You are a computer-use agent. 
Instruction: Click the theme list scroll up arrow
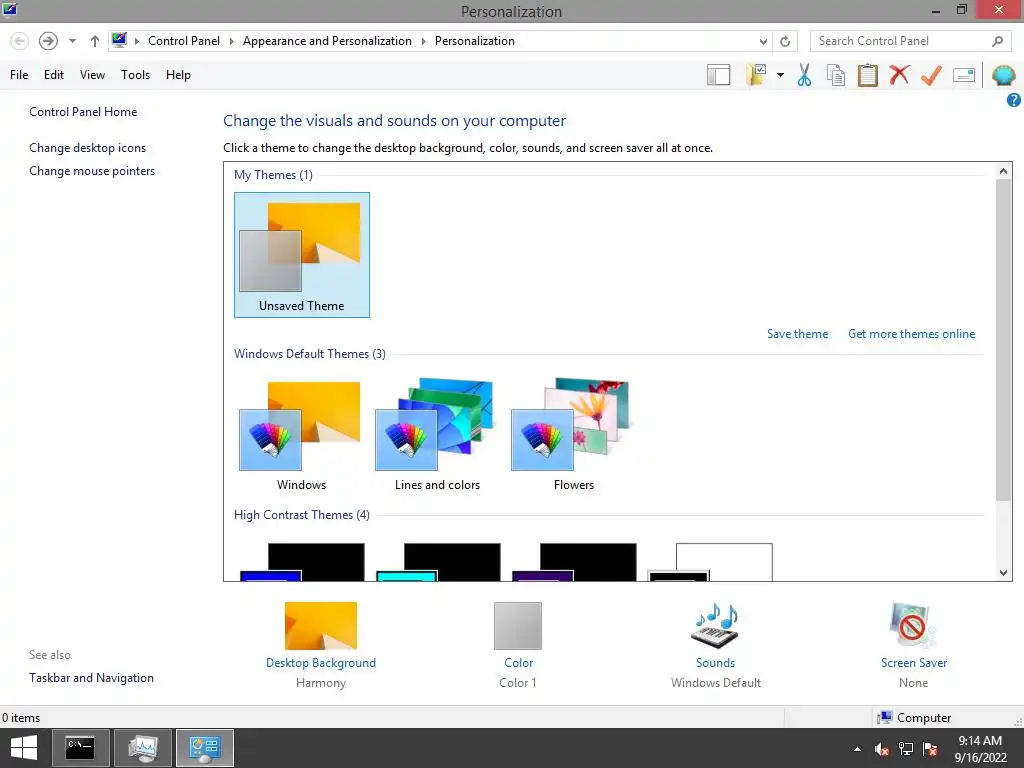point(1004,171)
